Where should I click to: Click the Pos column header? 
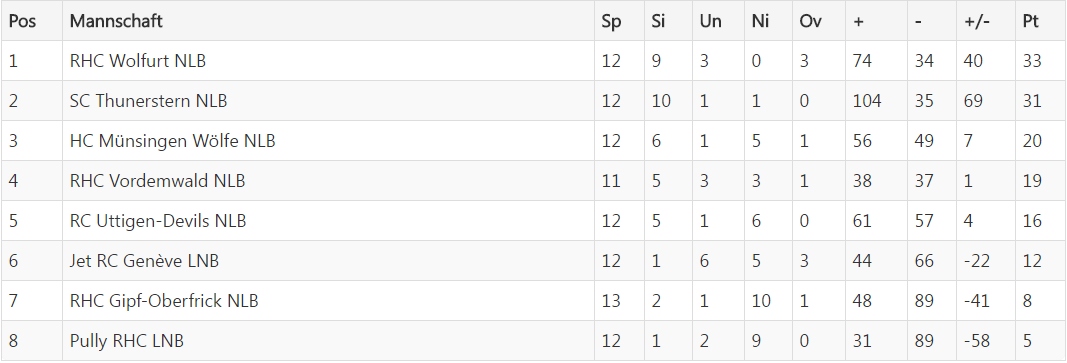(22, 21)
